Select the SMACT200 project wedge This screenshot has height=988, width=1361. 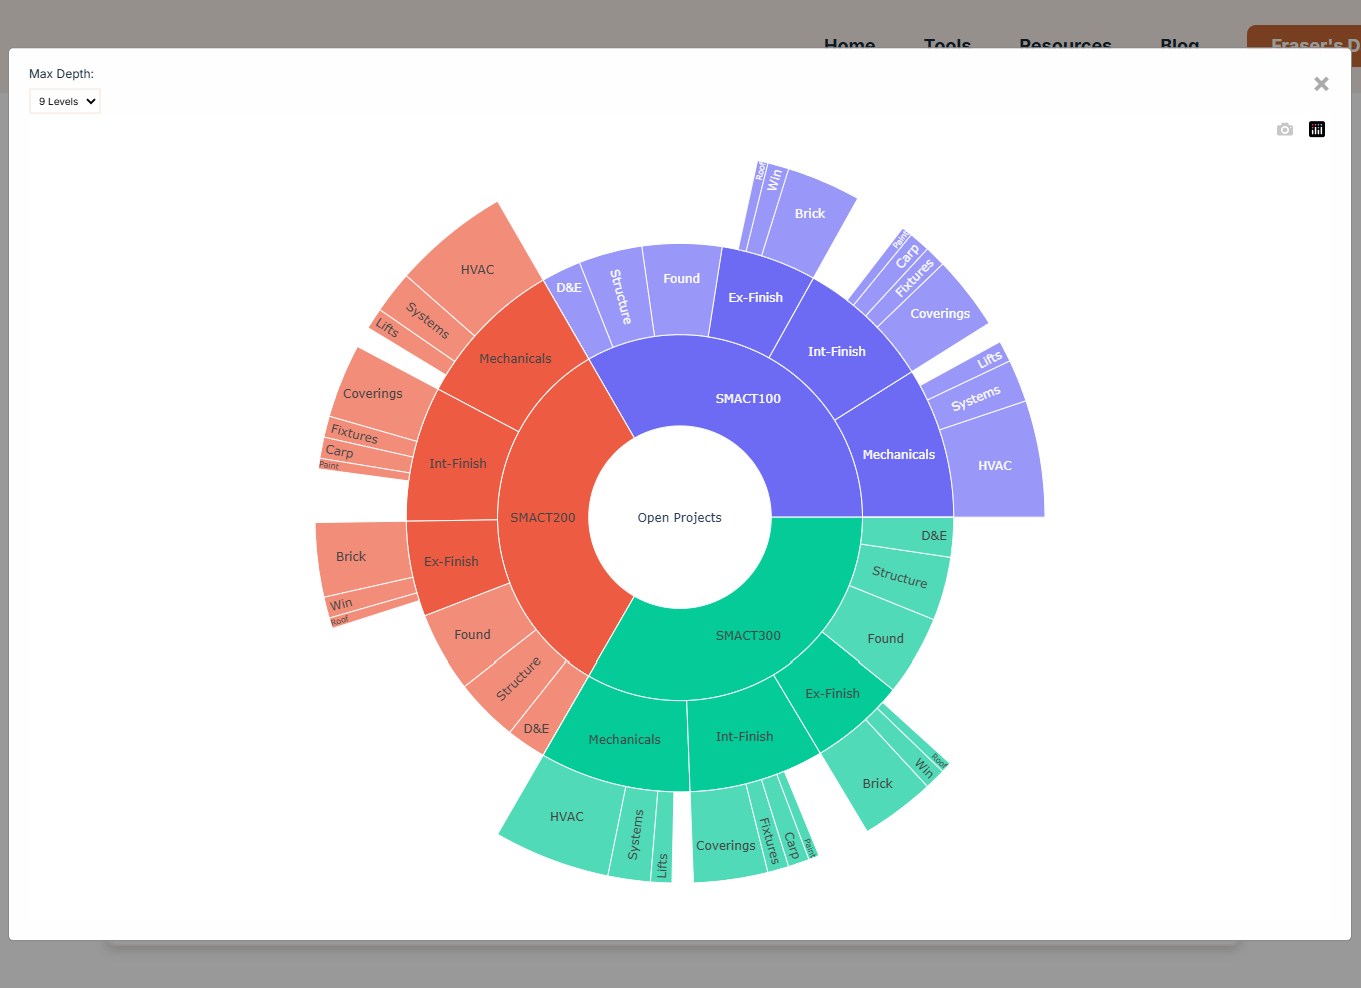pos(543,517)
